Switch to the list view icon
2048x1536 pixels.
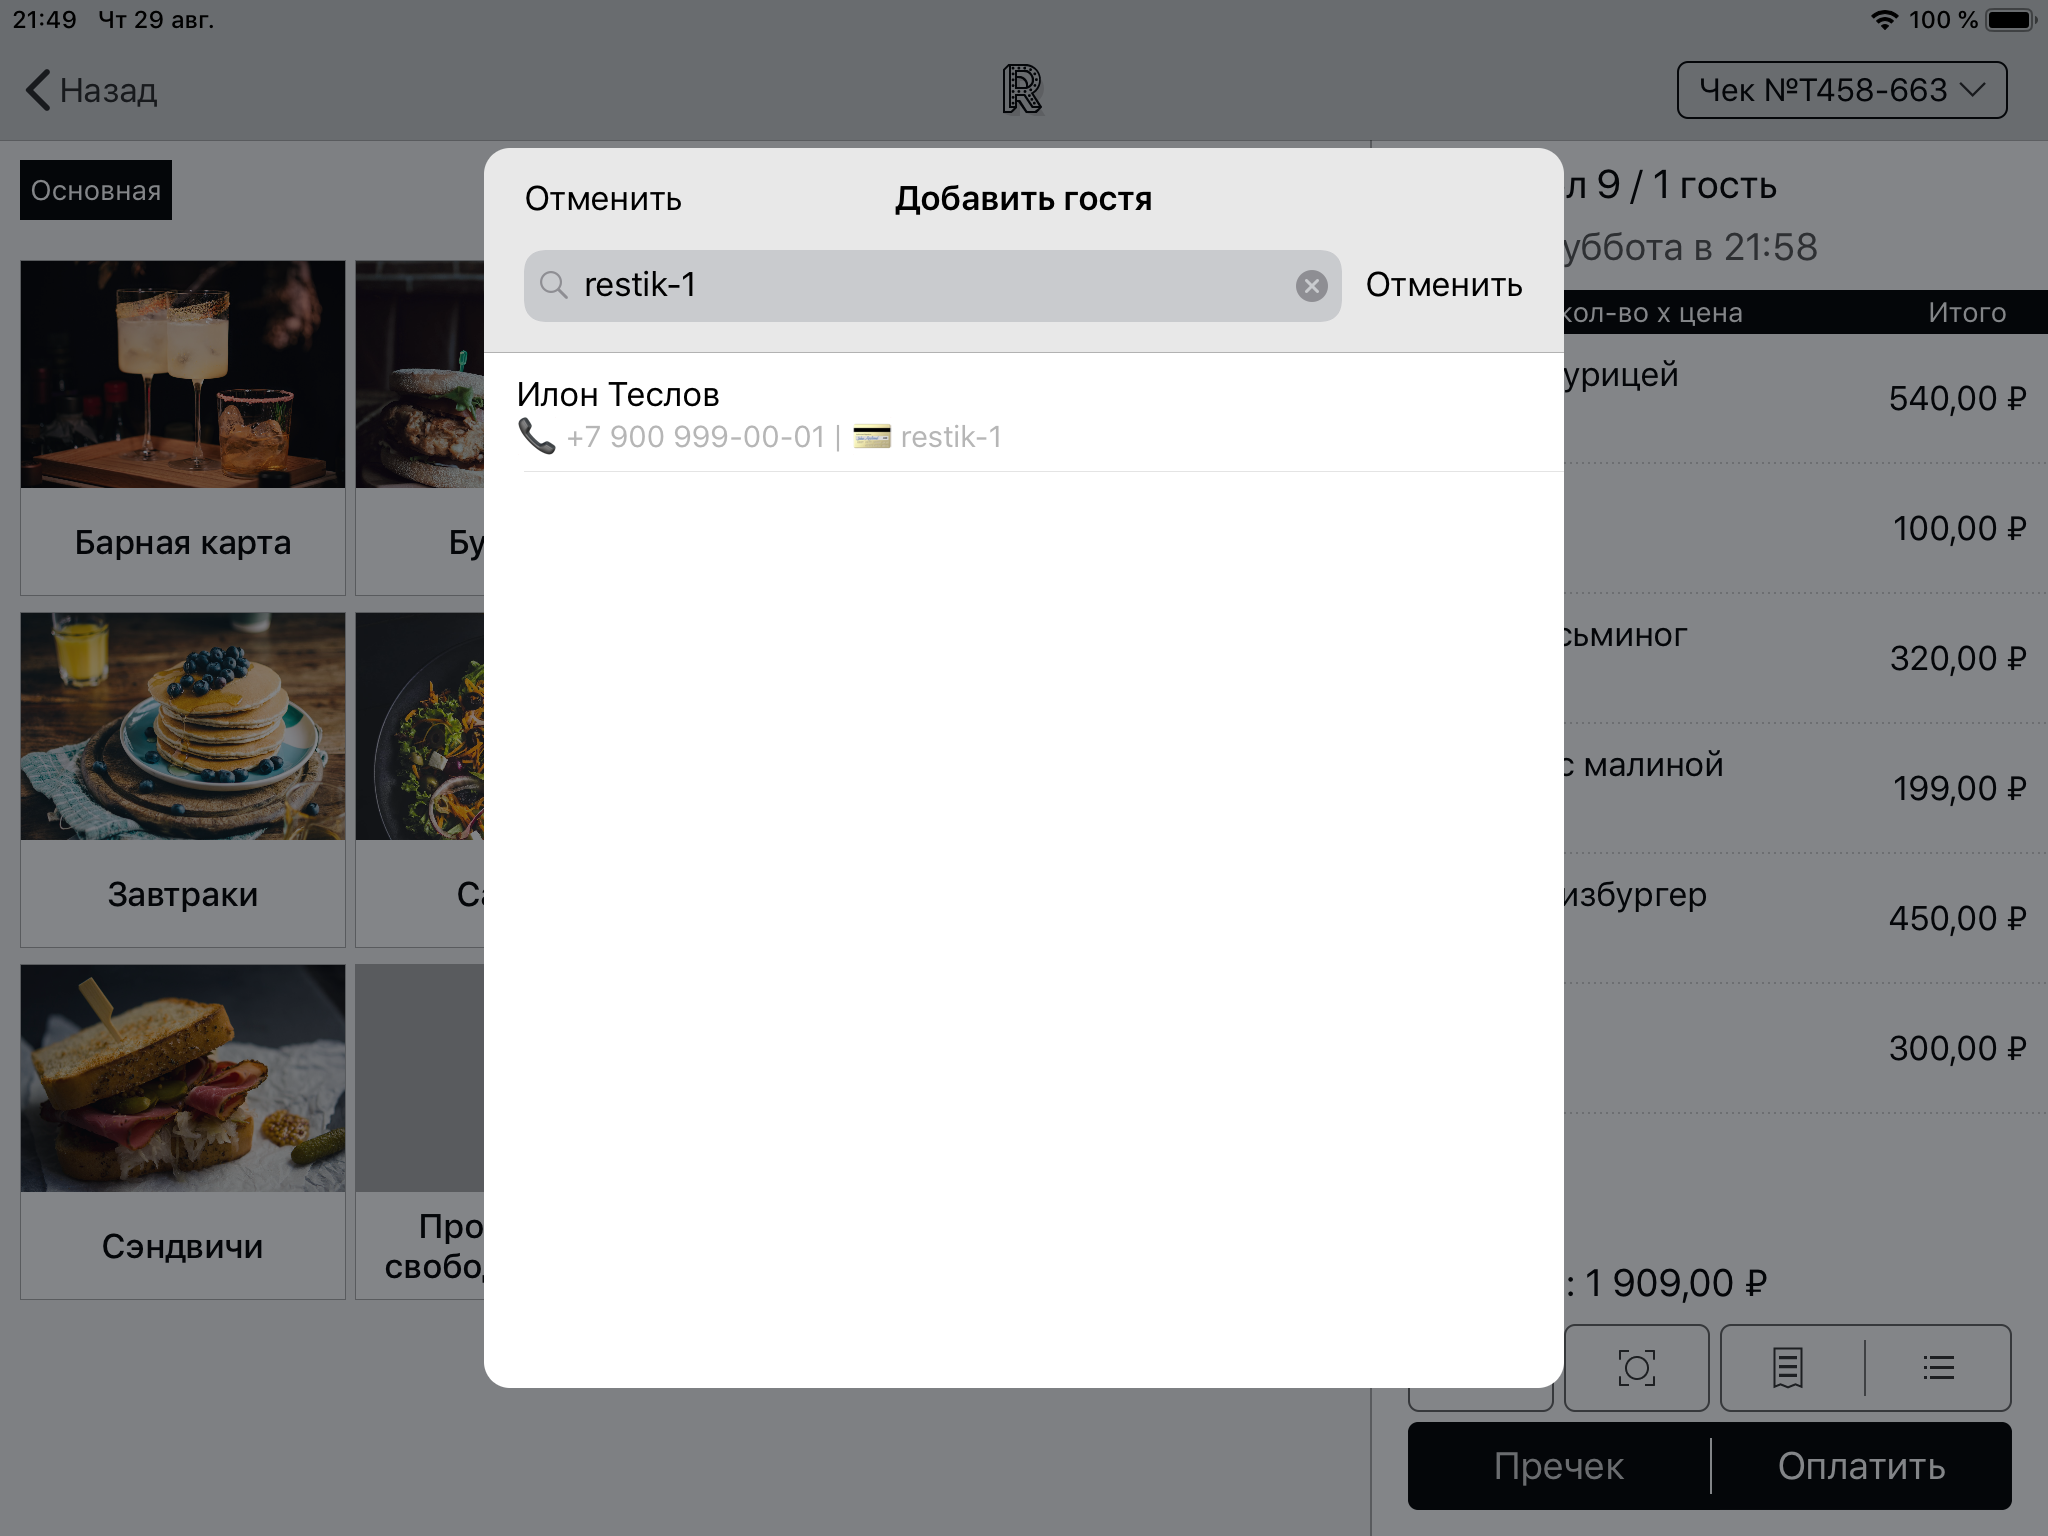(x=1938, y=1367)
